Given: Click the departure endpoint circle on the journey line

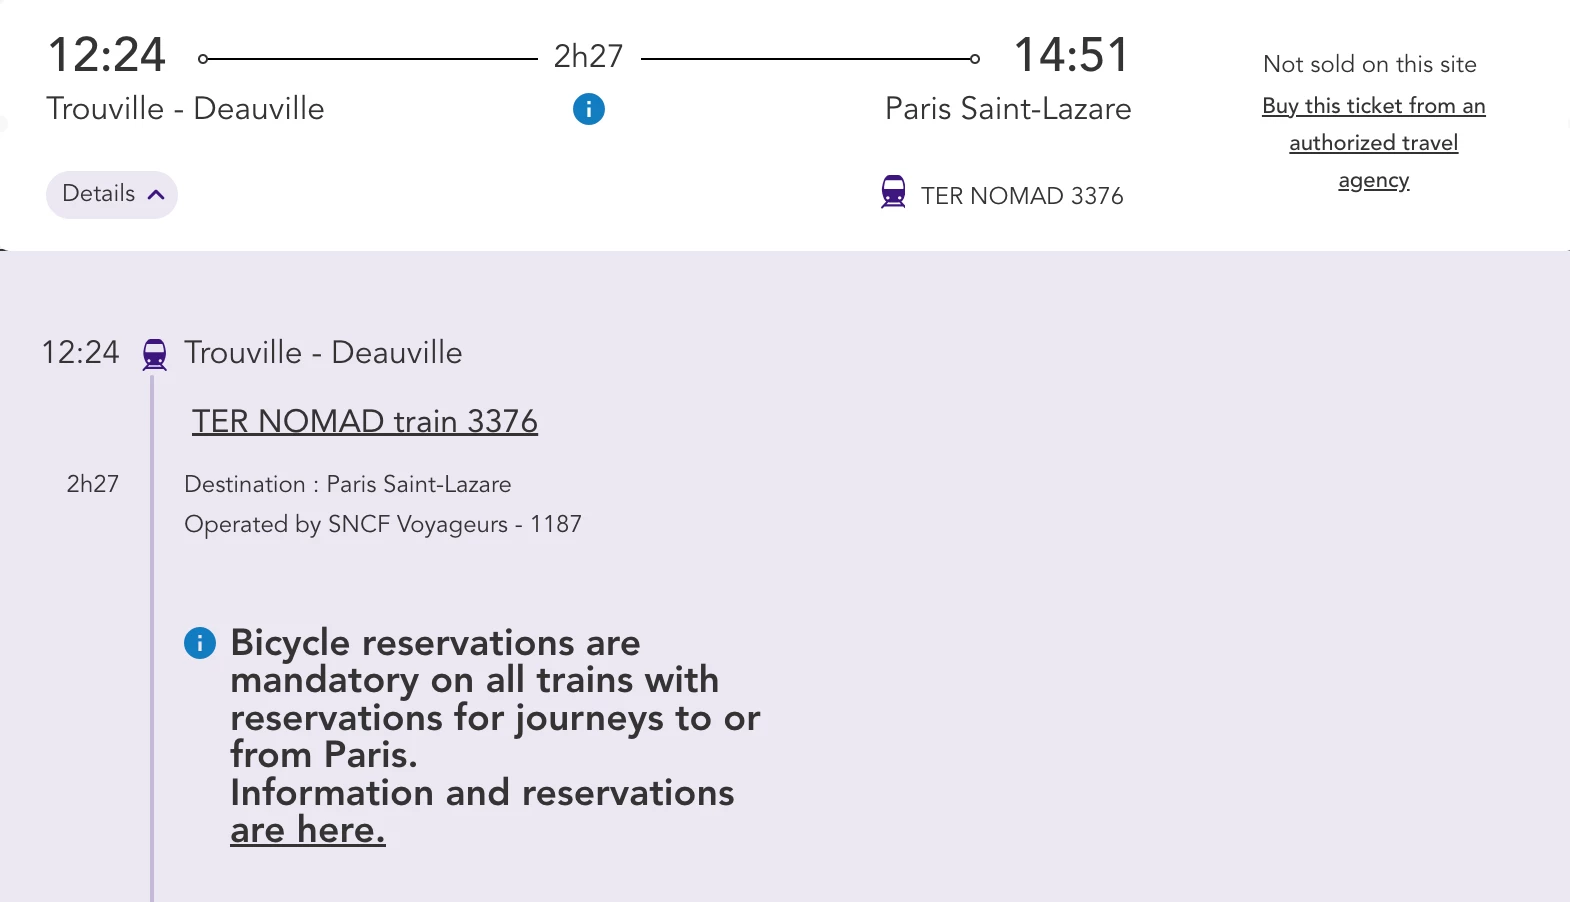Looking at the screenshot, I should coord(203,59).
